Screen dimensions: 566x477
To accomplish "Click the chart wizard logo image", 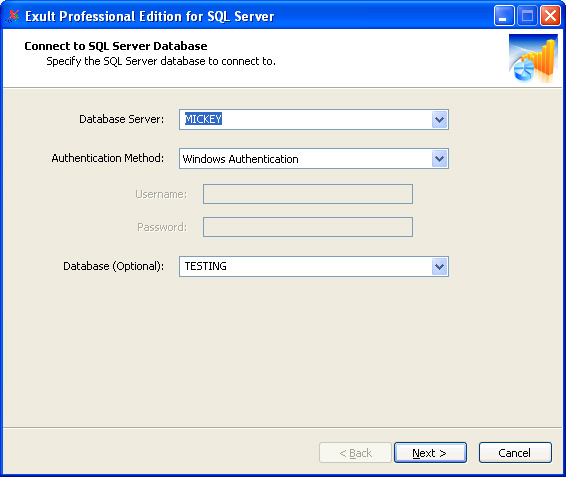I will click(533, 58).
